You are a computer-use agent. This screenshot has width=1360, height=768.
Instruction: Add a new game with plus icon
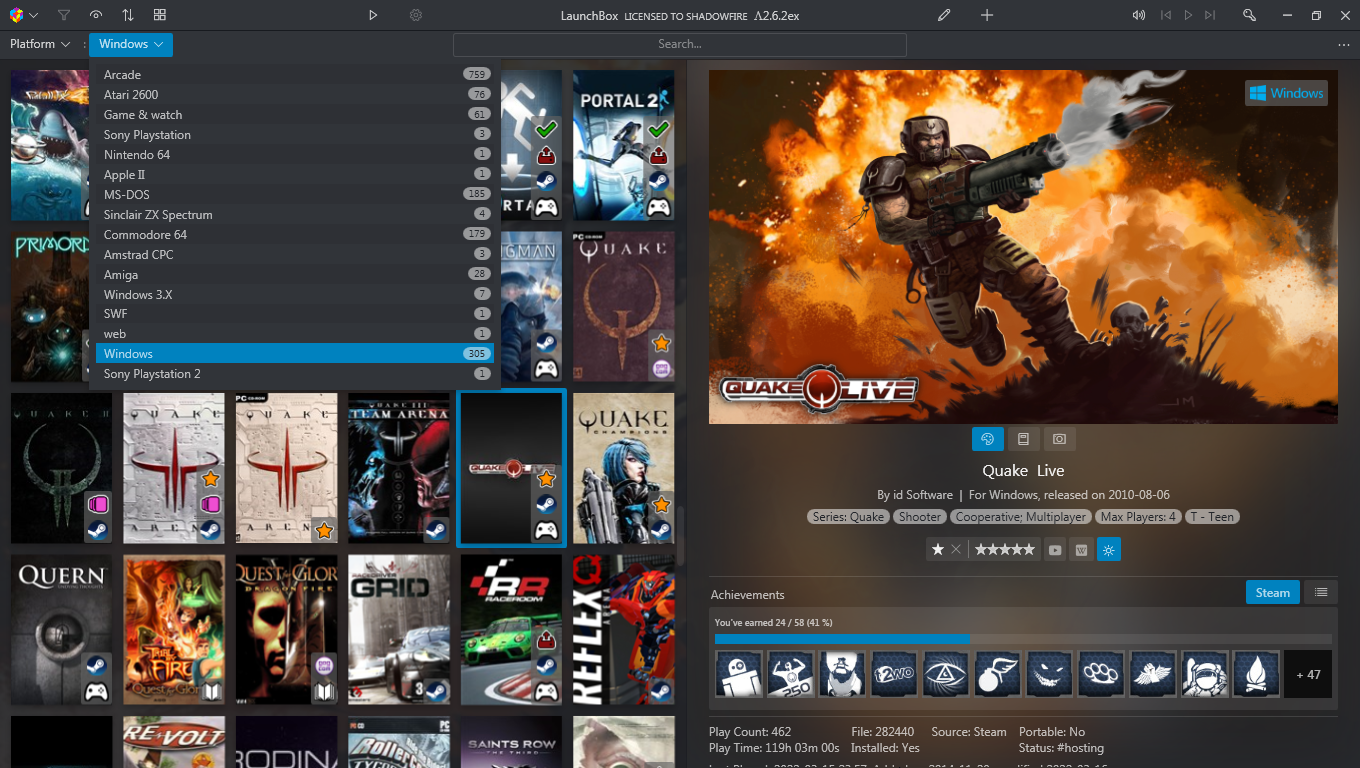coord(987,15)
